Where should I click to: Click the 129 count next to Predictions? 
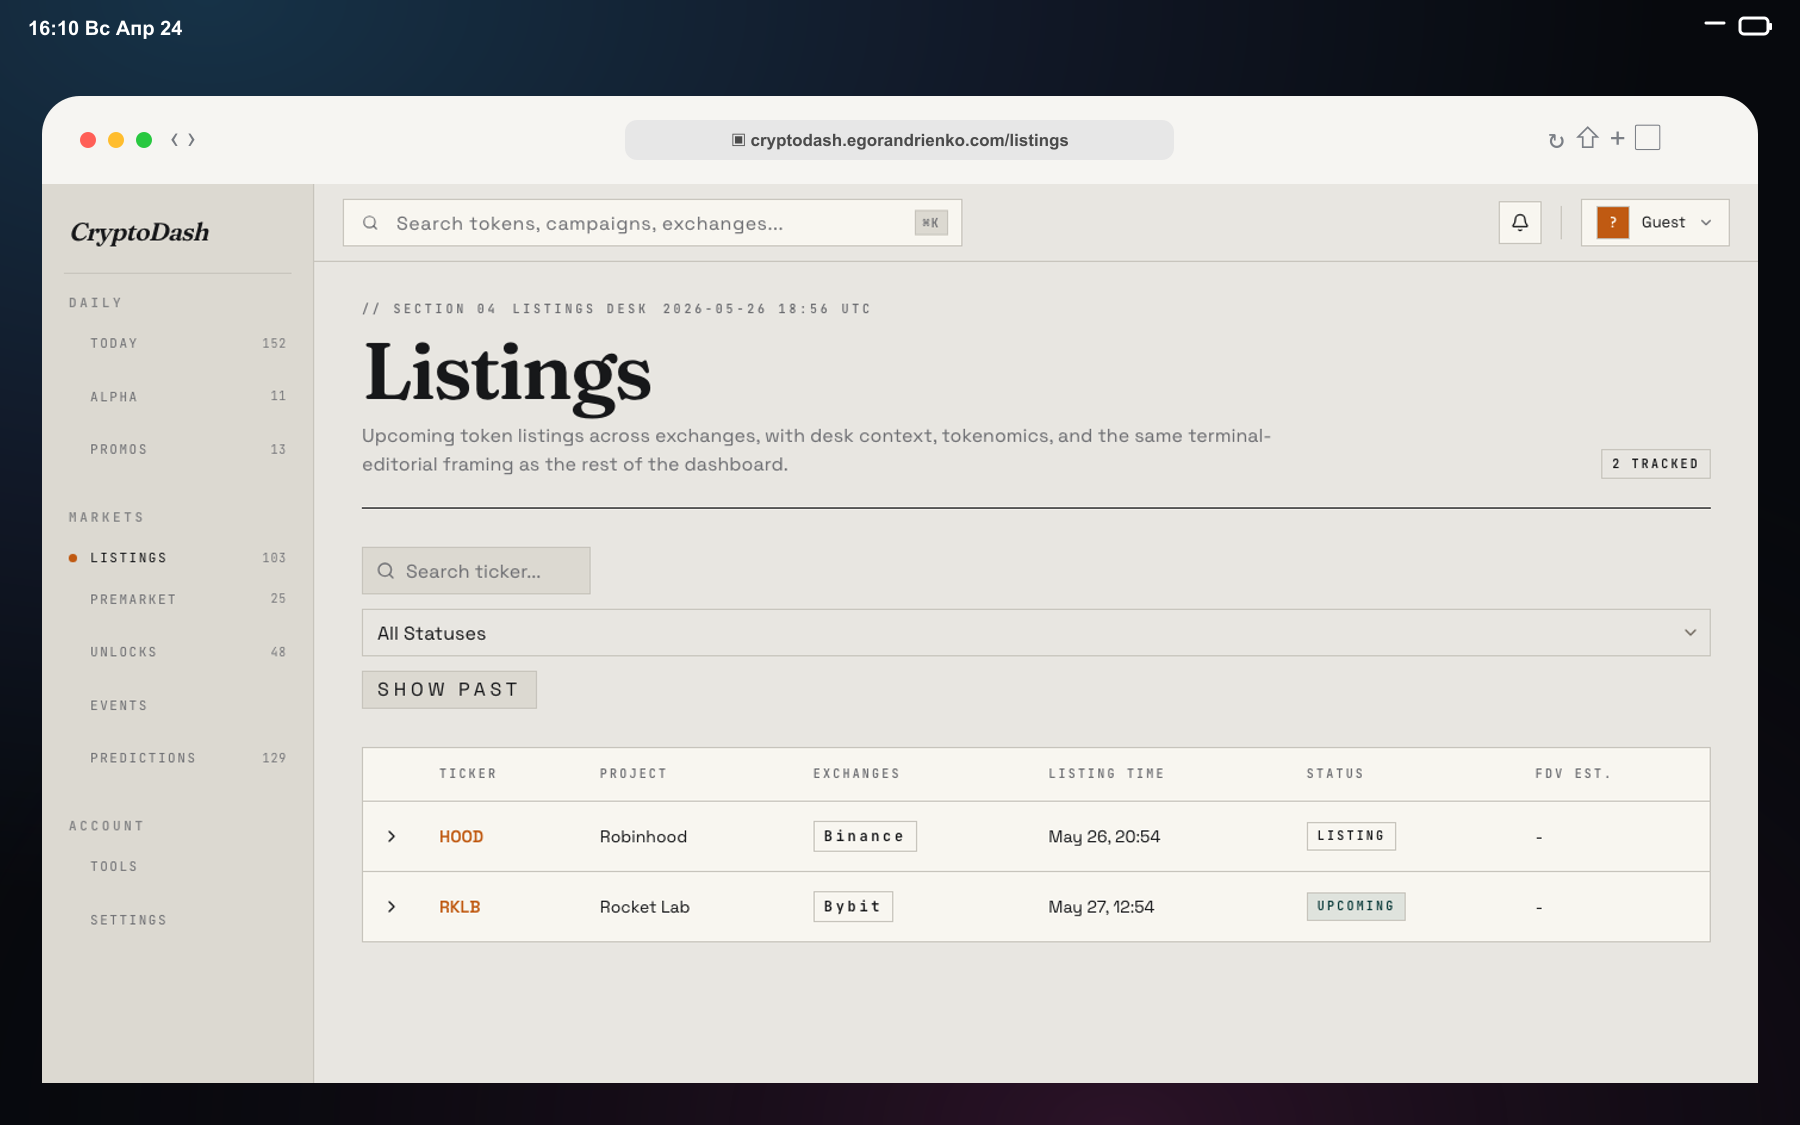(274, 758)
